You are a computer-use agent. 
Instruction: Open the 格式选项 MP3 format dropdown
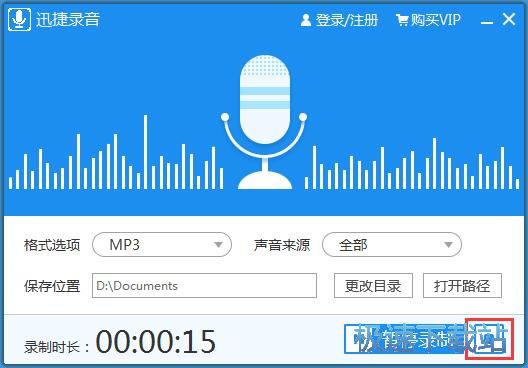pyautogui.click(x=162, y=244)
